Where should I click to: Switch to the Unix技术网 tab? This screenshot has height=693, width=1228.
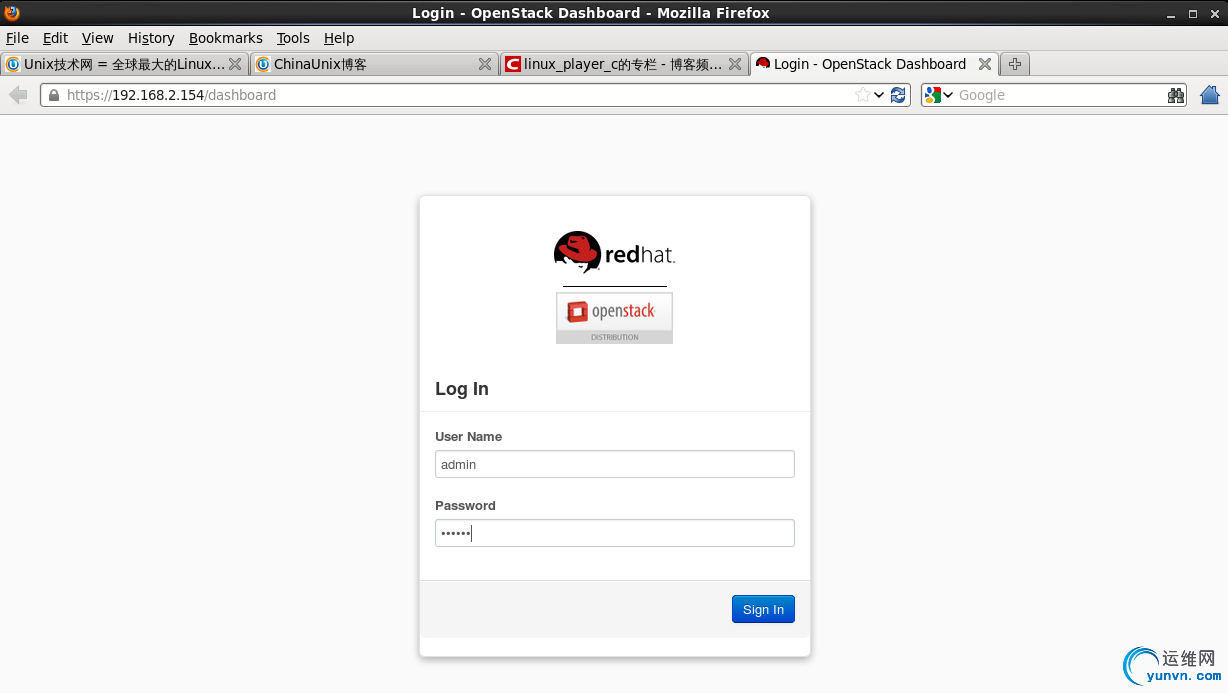[x=124, y=64]
